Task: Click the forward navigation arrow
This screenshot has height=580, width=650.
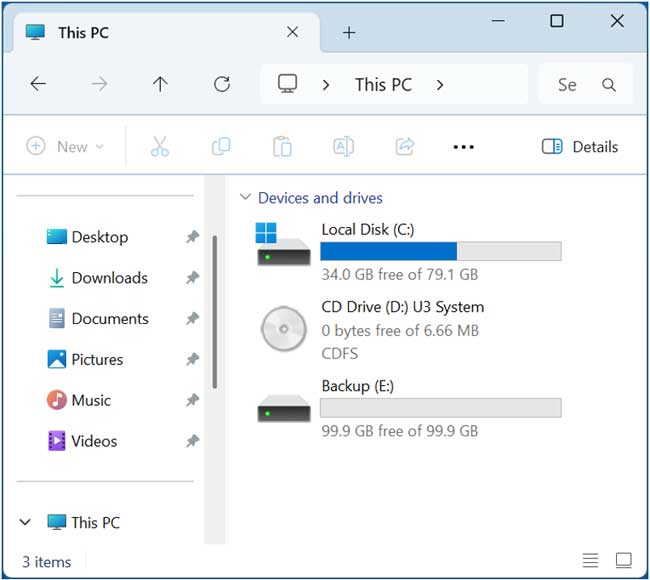Action: pos(99,84)
